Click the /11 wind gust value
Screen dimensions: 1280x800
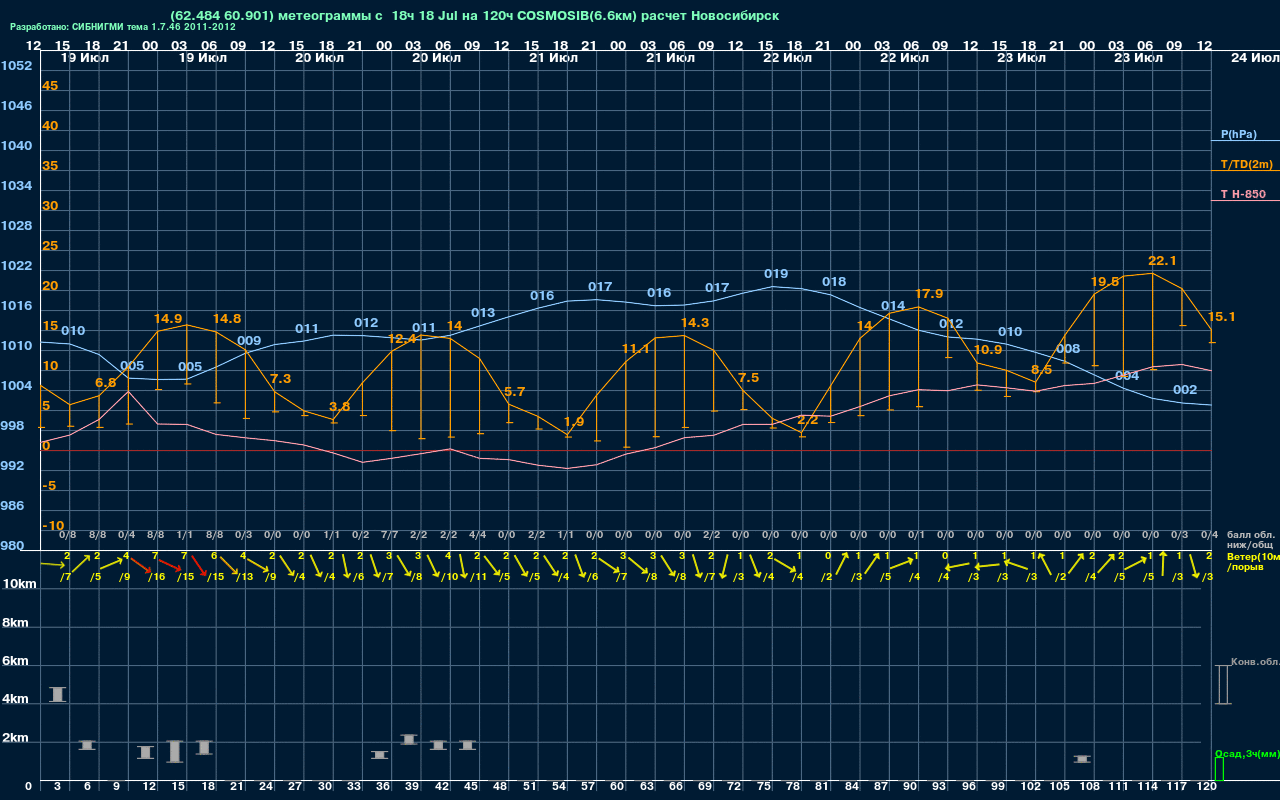[x=479, y=577]
